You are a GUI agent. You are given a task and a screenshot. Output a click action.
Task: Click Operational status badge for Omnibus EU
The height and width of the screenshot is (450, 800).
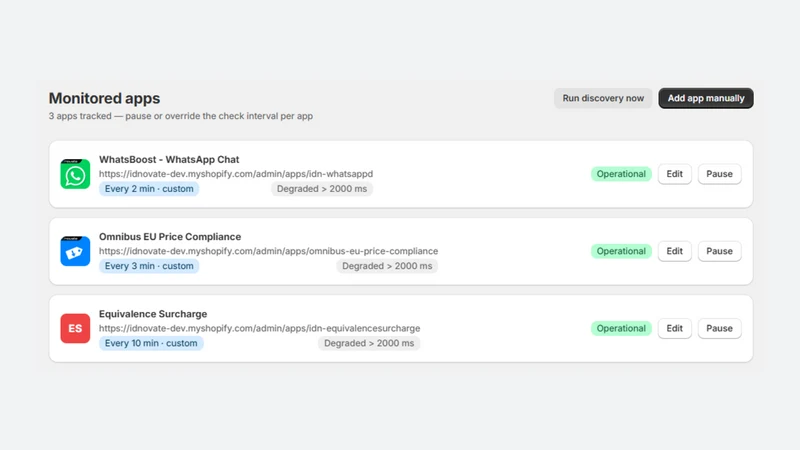click(x=621, y=251)
